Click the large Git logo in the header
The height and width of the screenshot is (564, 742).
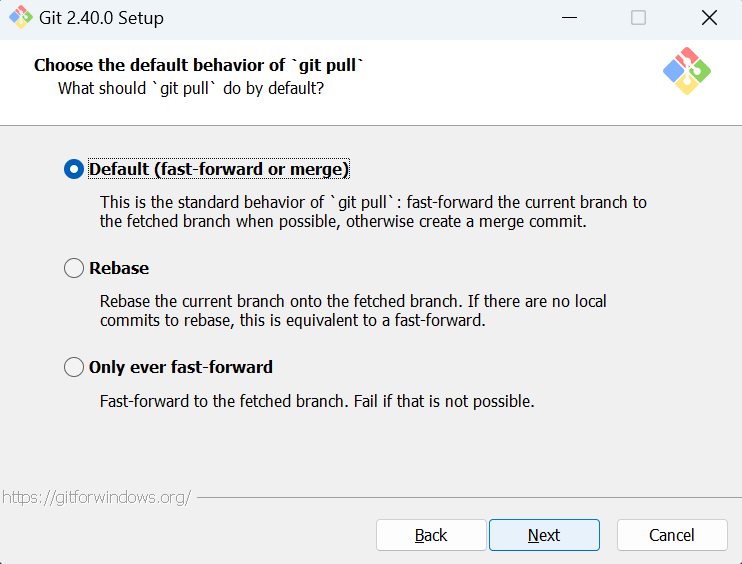(x=687, y=71)
